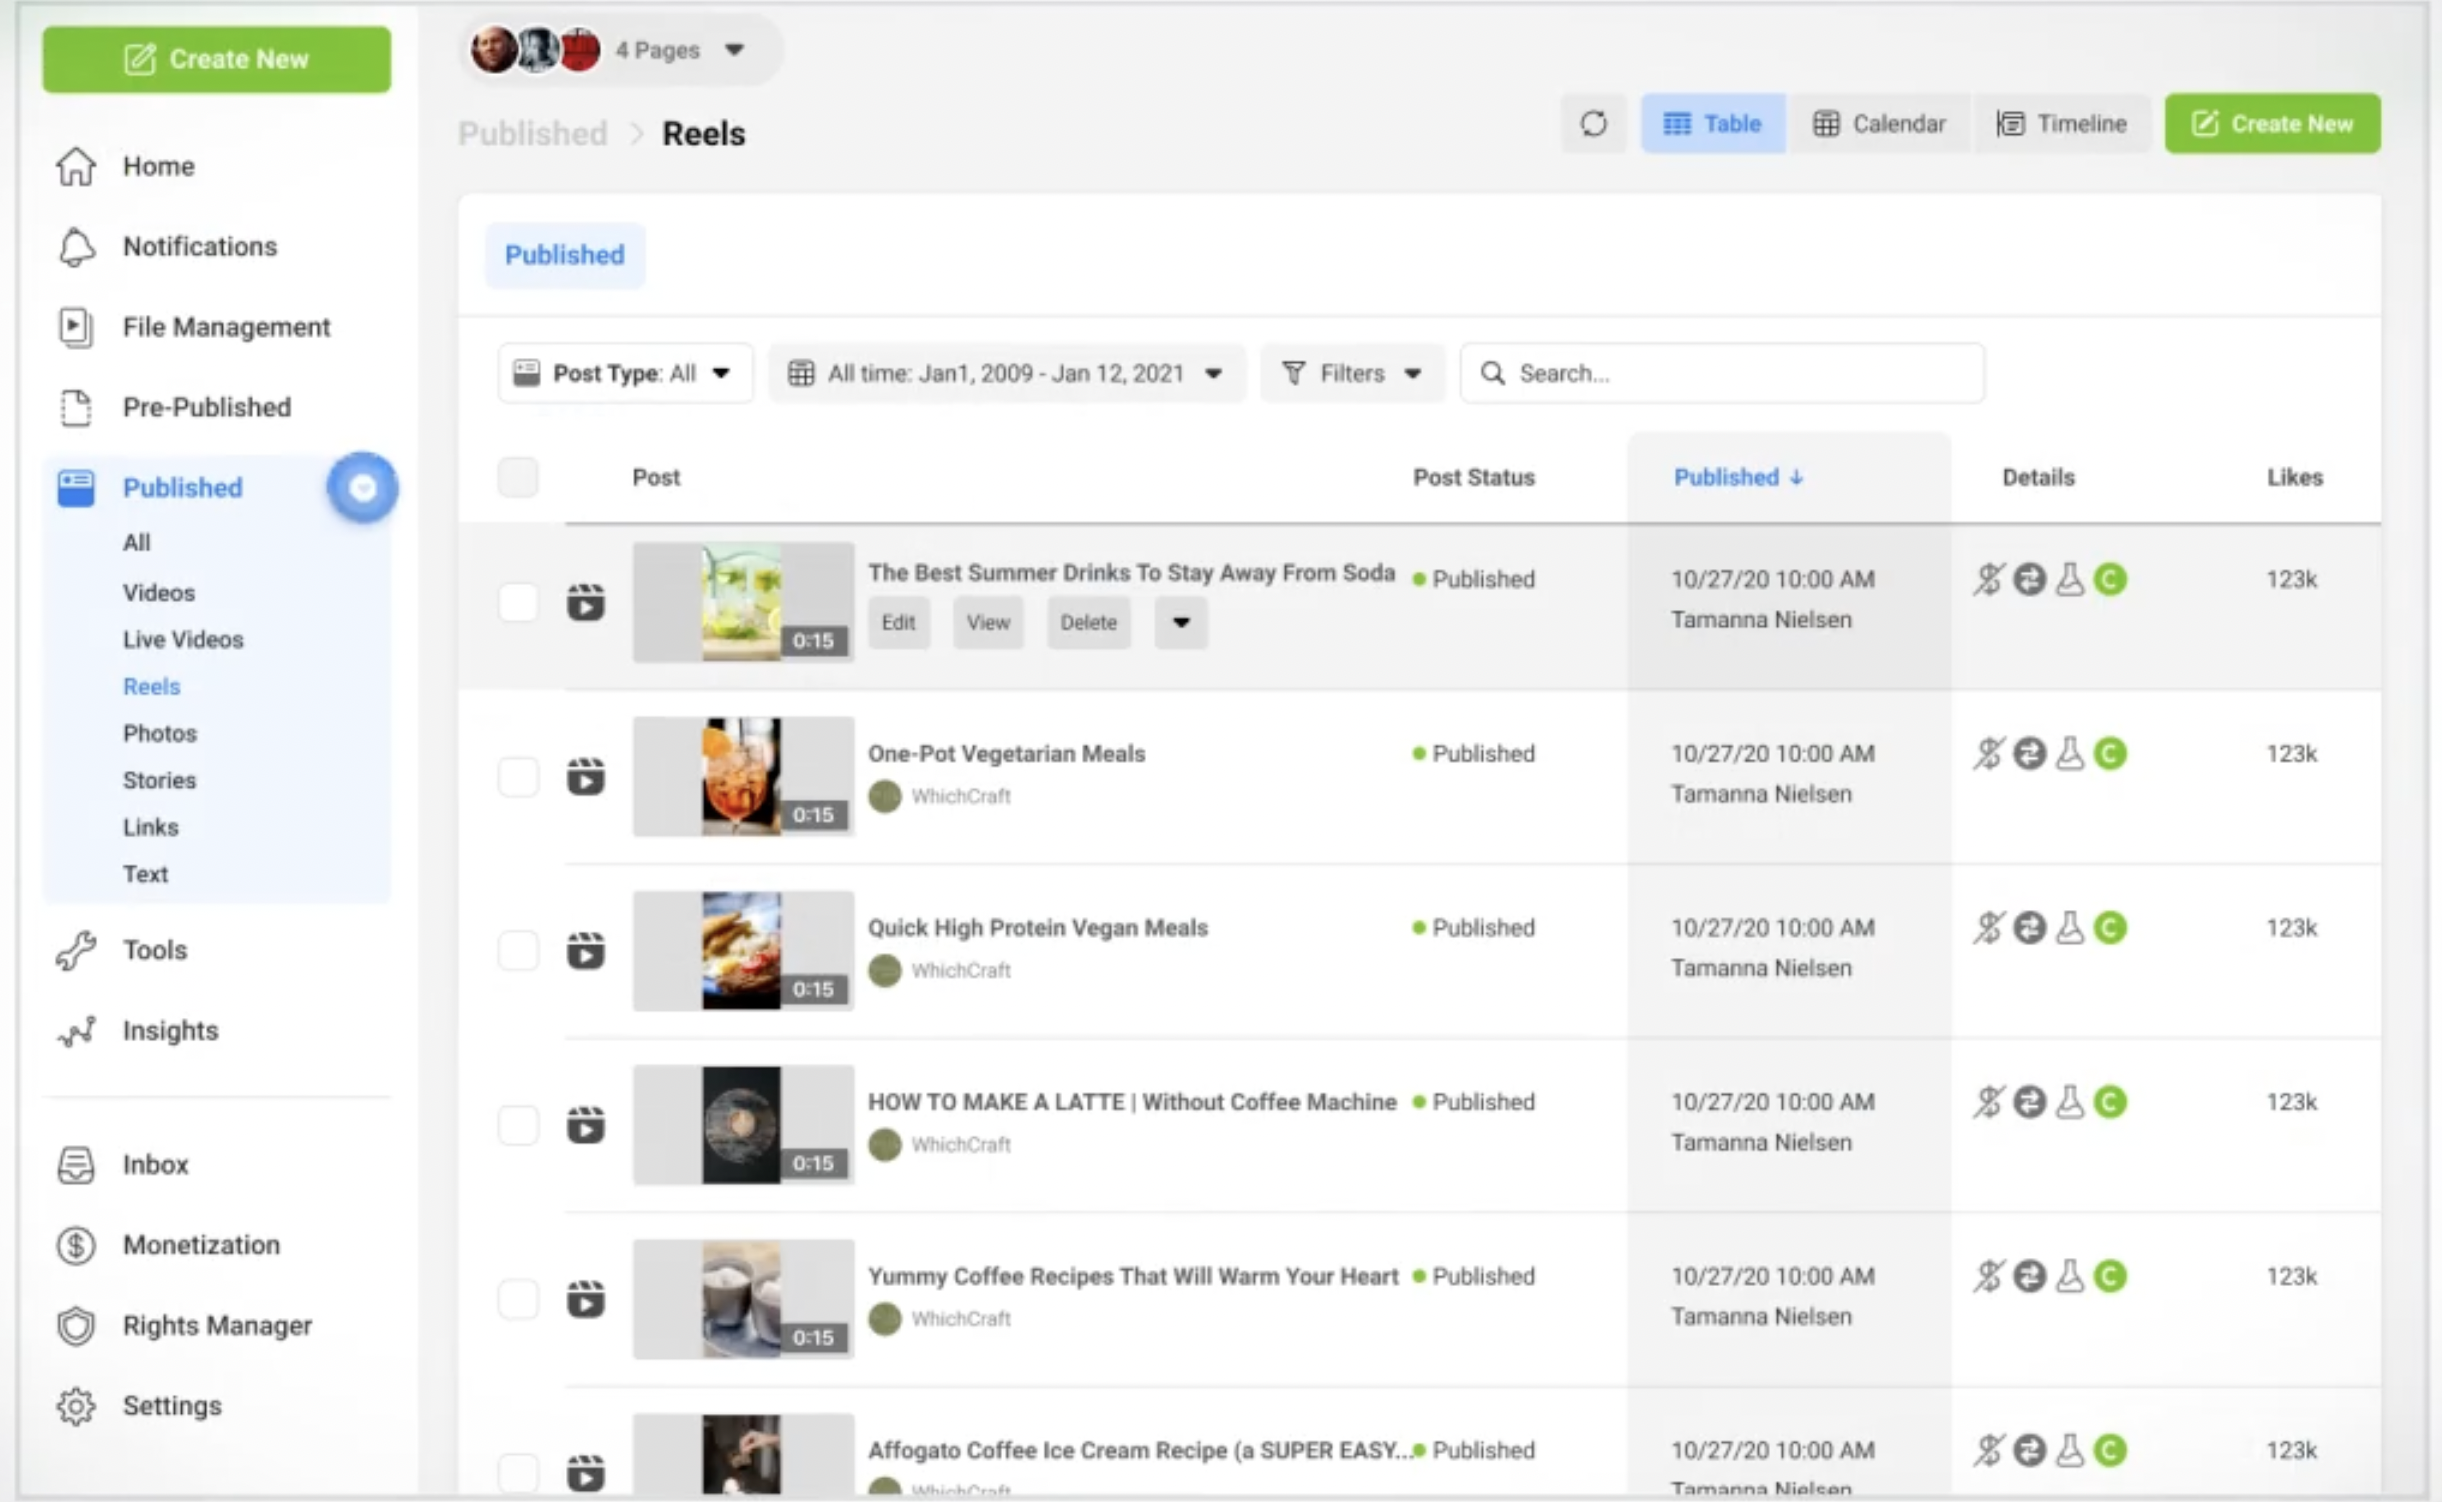Select the HOW TO MAKE A LATTE row checkbox
Image resolution: width=2442 pixels, height=1502 pixels.
pos(518,1125)
